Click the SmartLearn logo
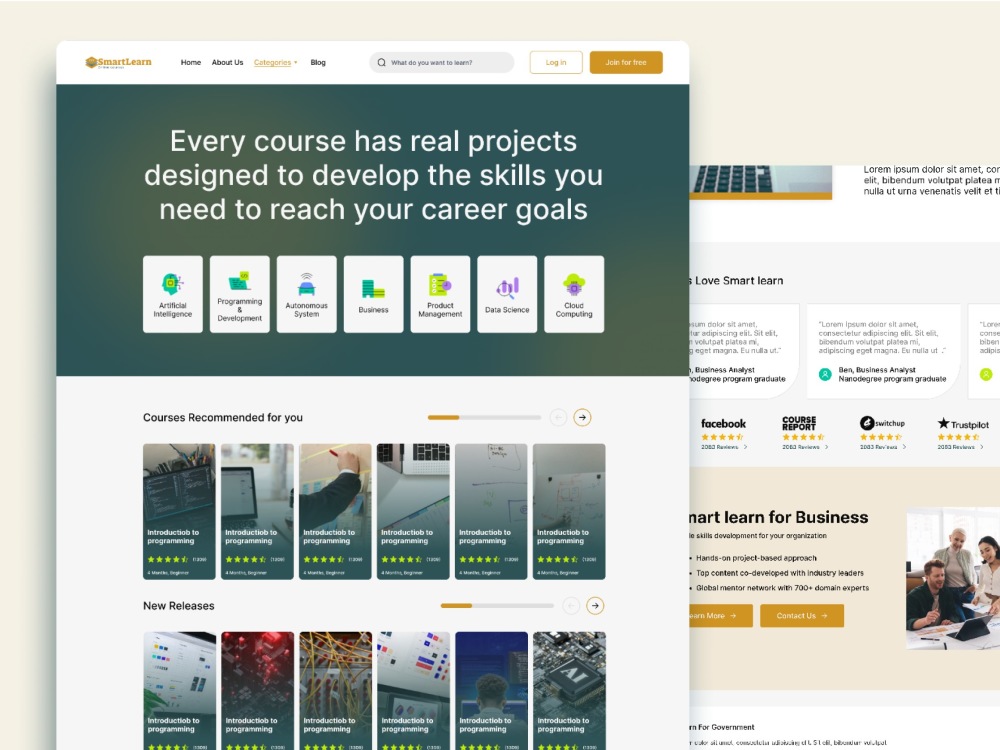This screenshot has height=750, width=1000. 119,62
